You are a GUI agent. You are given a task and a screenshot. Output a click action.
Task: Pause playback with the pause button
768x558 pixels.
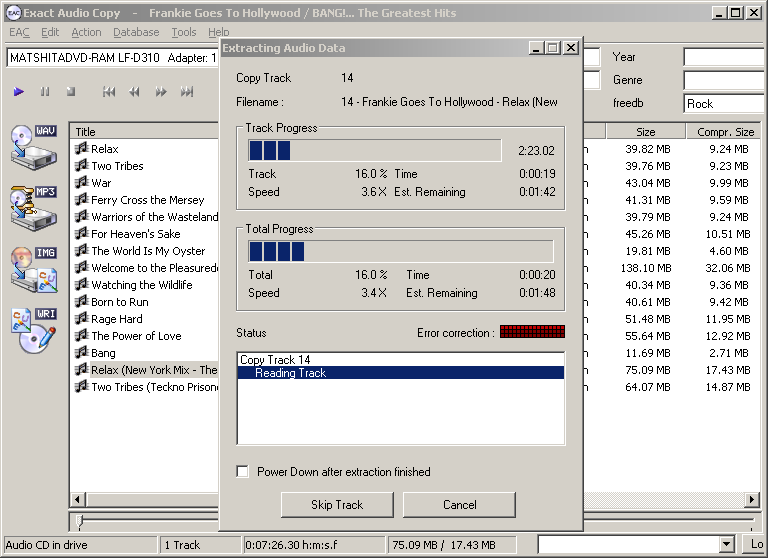click(45, 92)
